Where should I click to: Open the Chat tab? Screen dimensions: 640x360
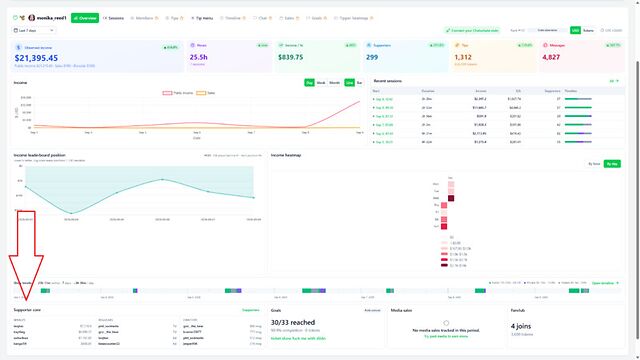pos(262,18)
